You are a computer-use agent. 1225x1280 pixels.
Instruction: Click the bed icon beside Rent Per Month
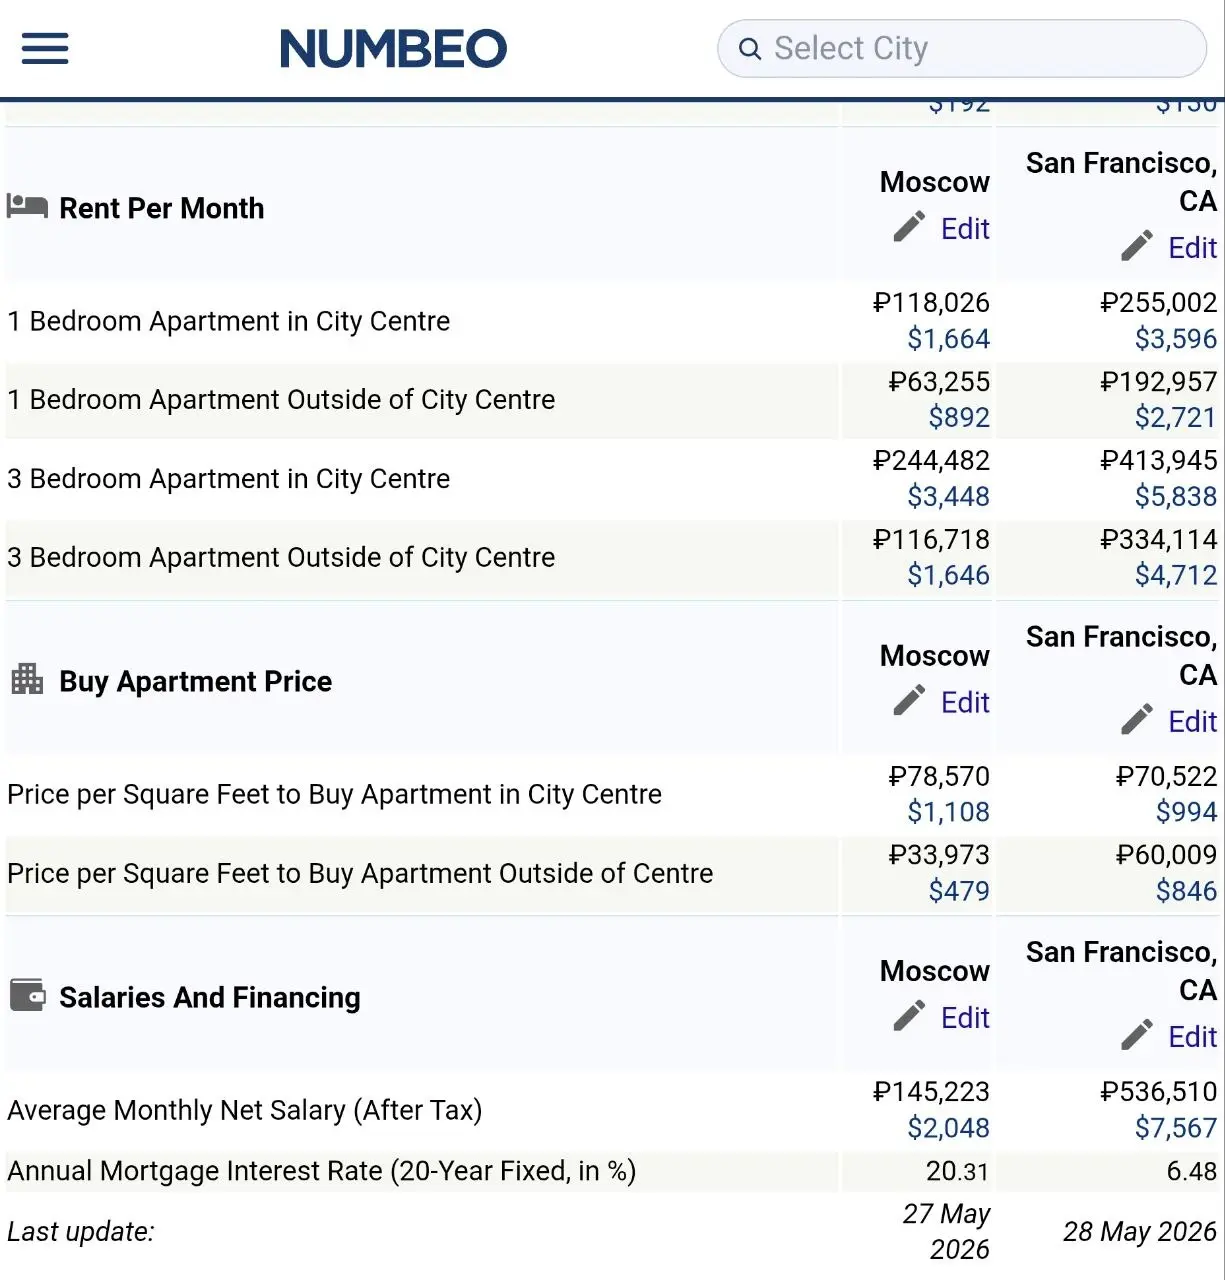pos(27,206)
